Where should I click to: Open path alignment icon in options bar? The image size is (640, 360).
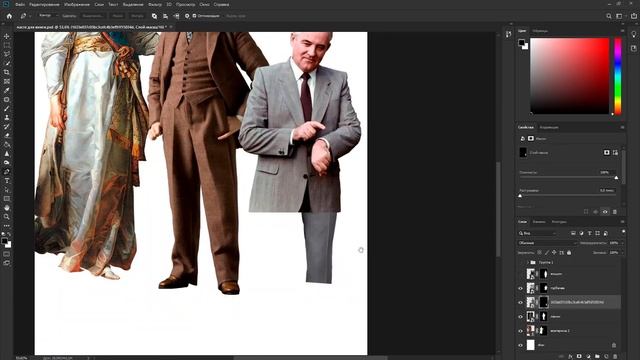(165, 16)
